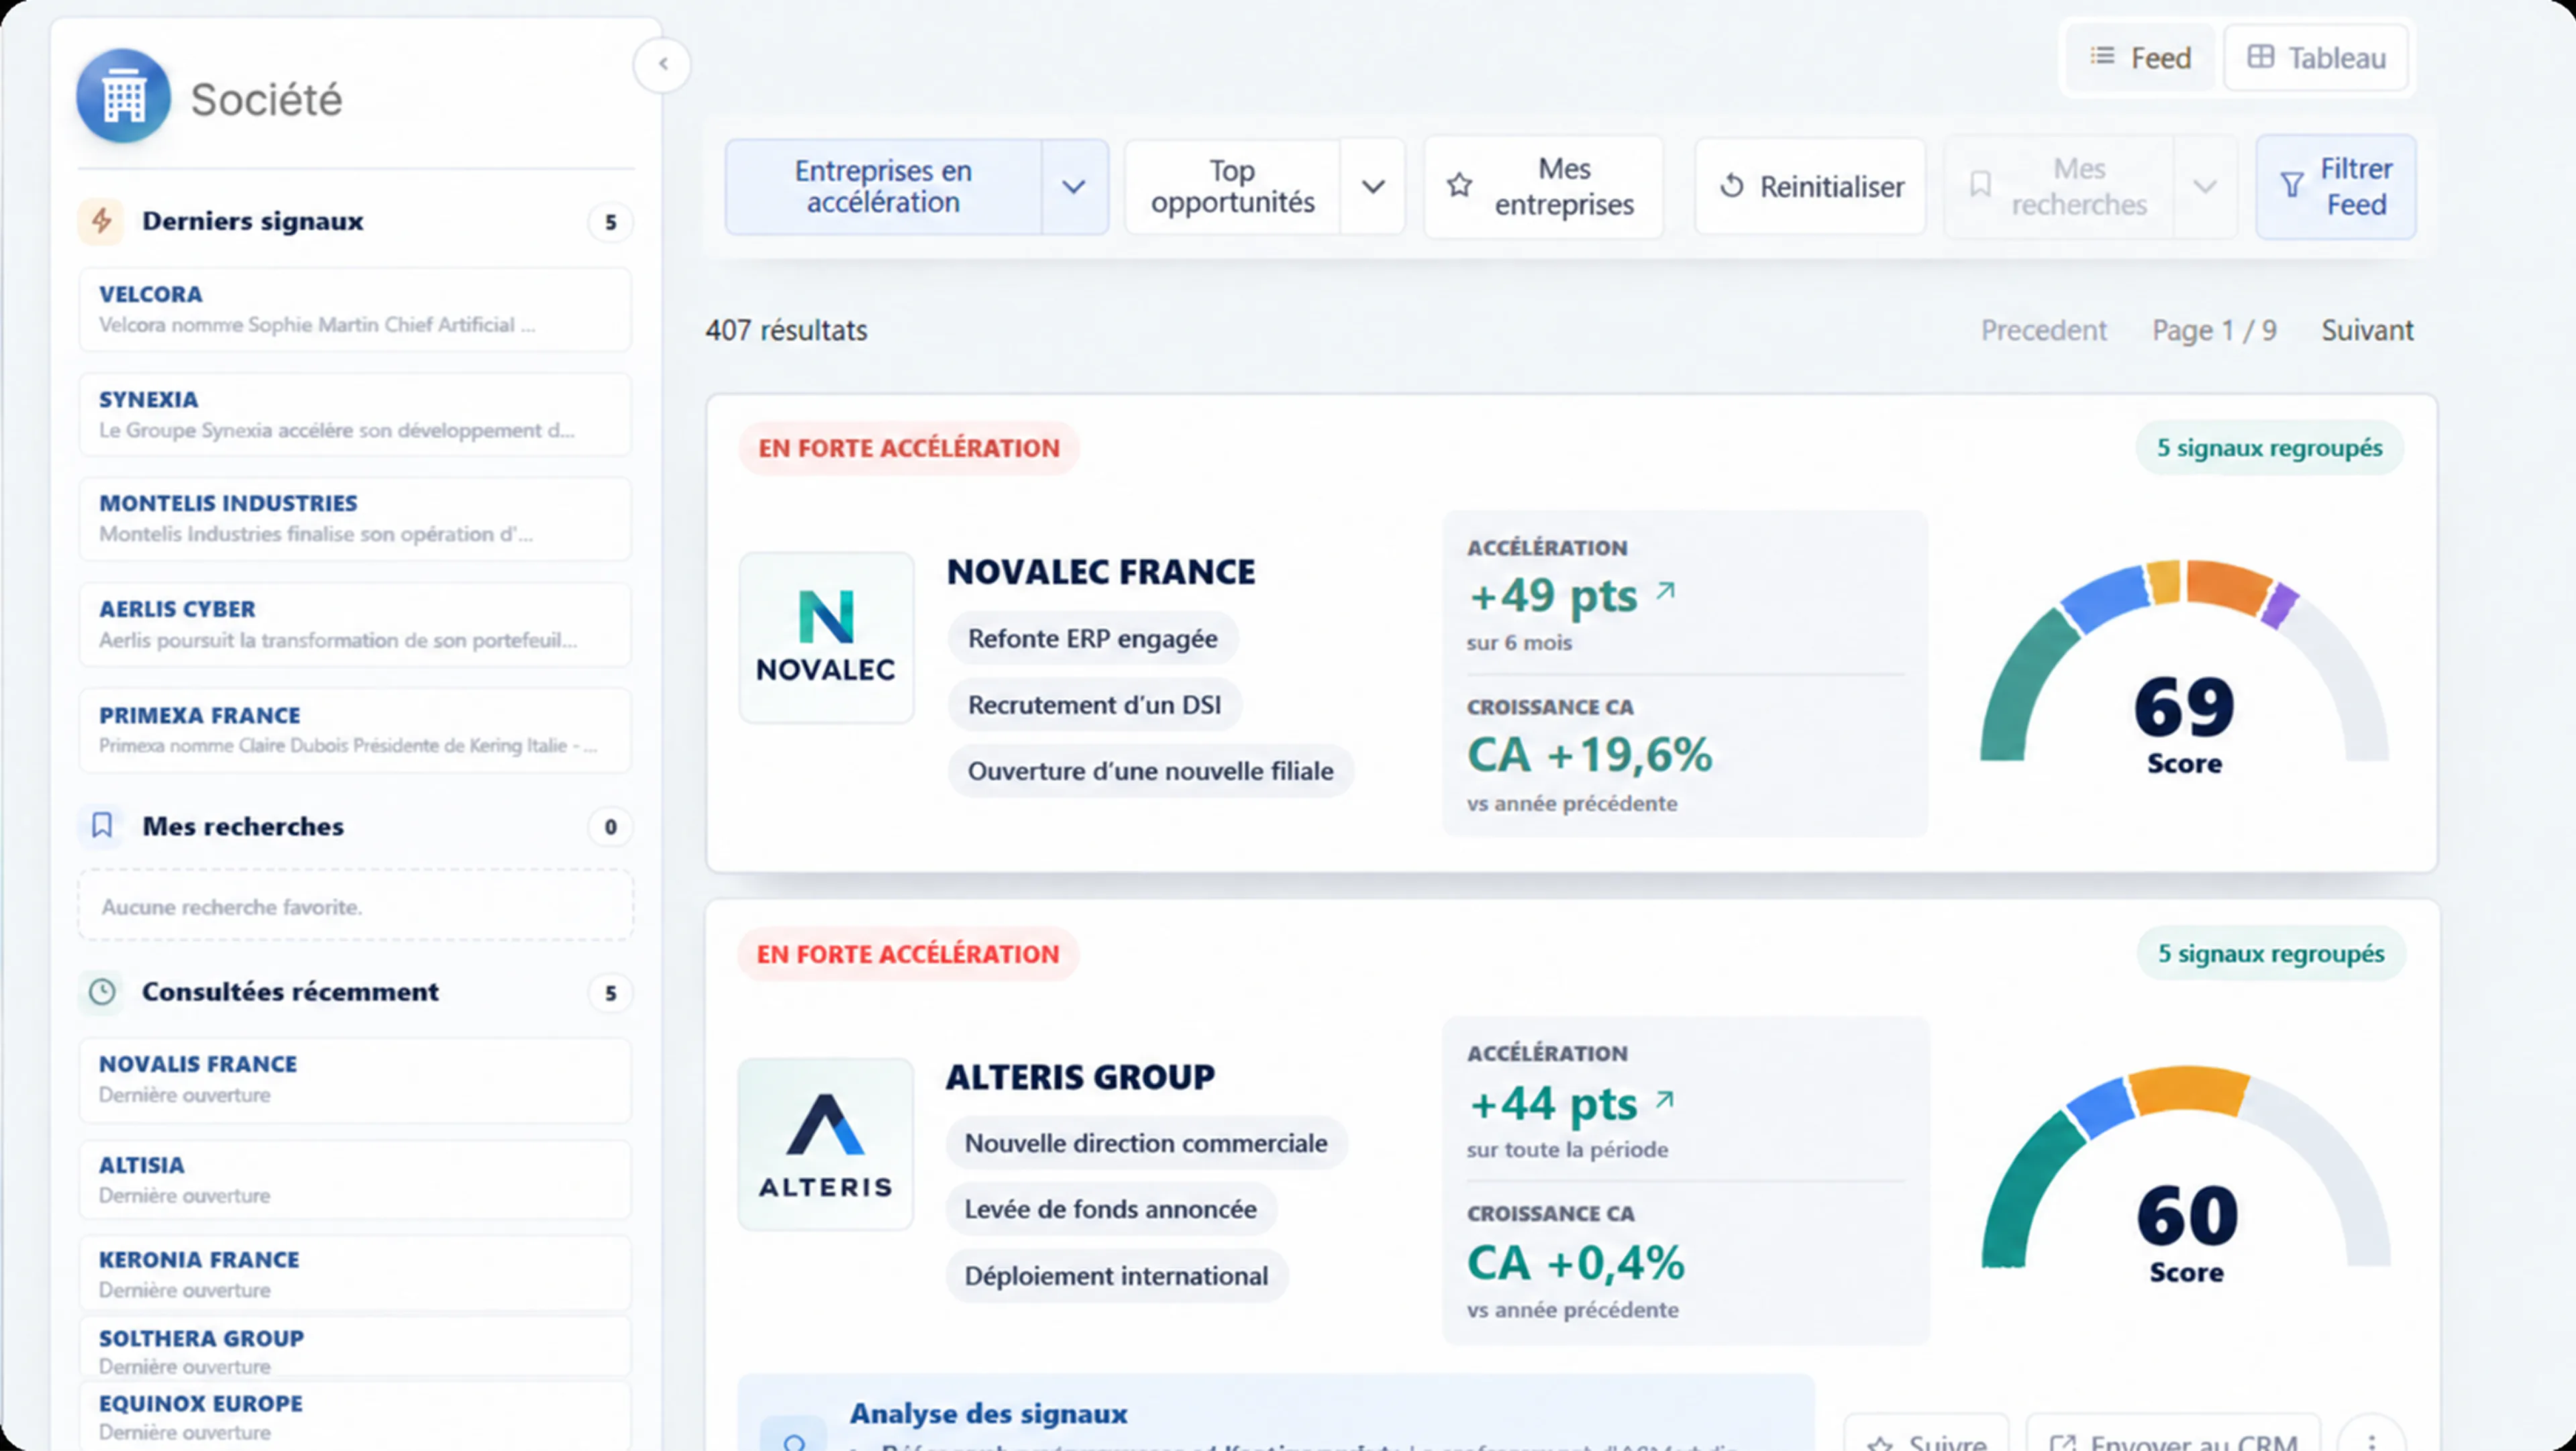The image size is (2576, 1451).
Task: Open recently viewed ALTISIA
Action: click(x=355, y=1180)
